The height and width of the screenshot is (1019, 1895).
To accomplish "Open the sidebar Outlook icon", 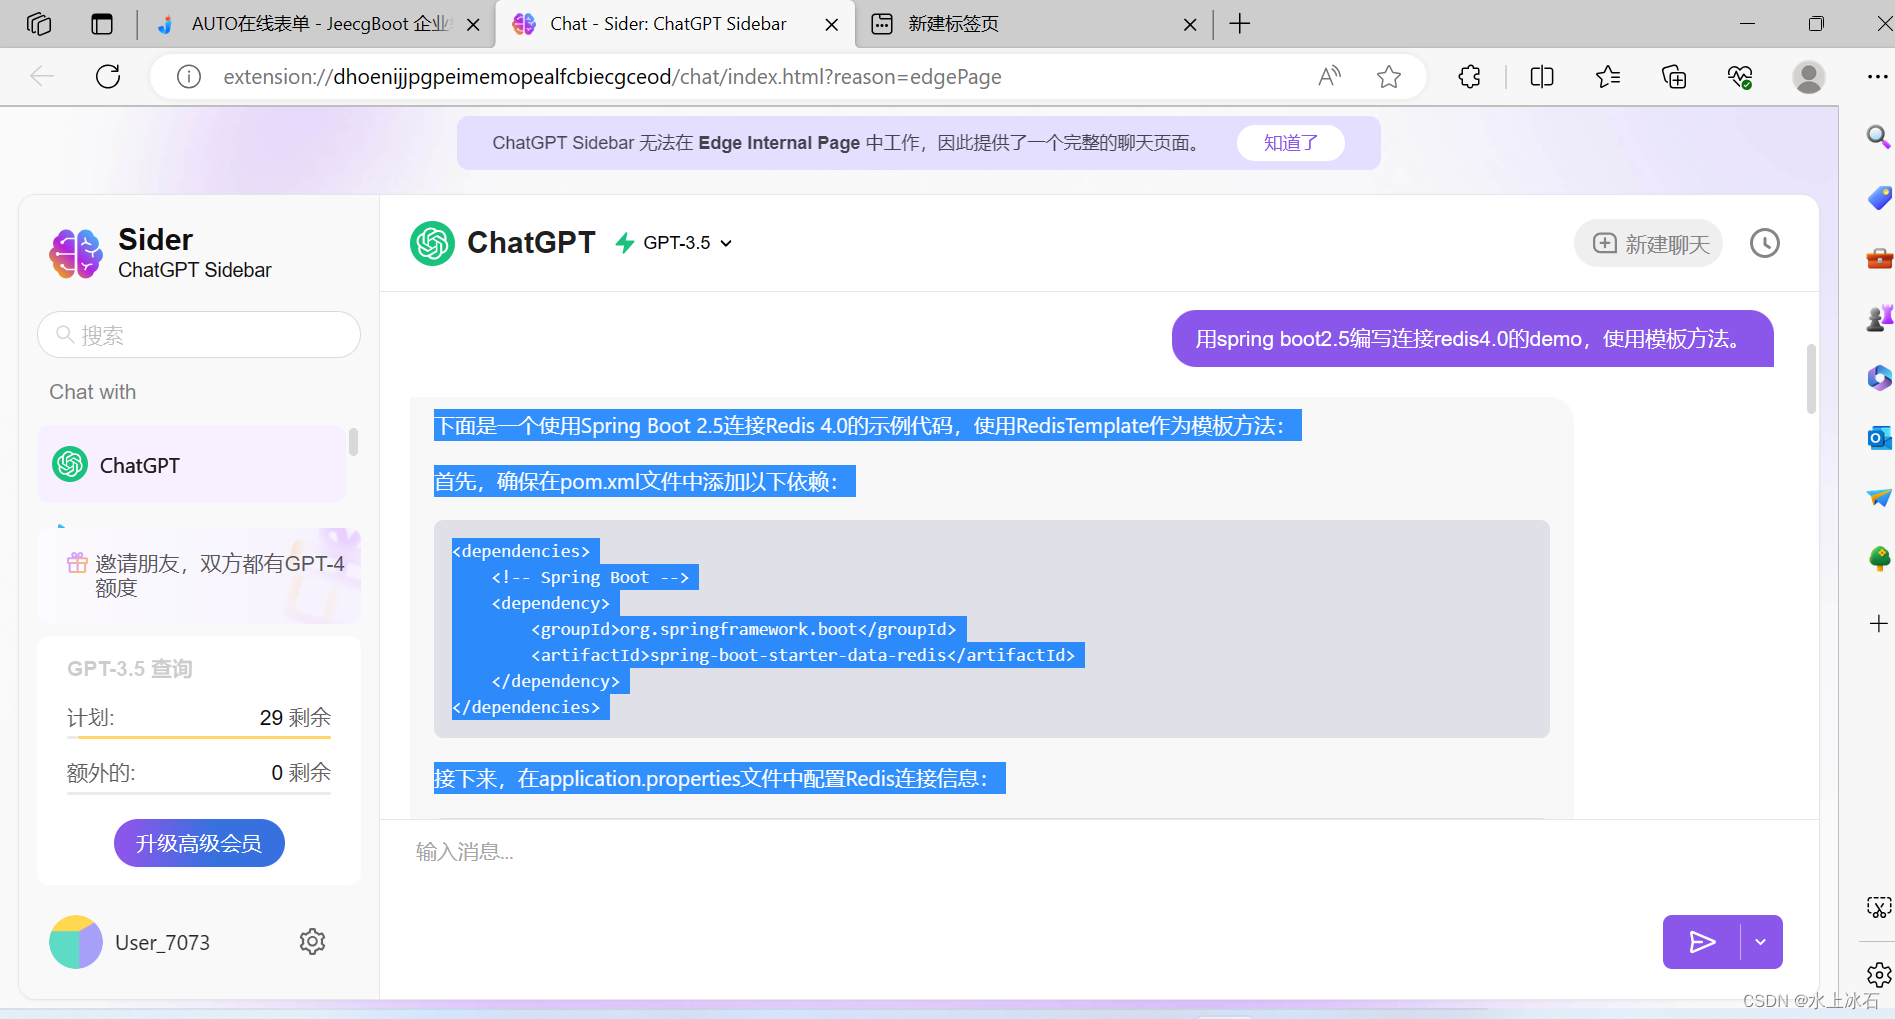I will click(x=1879, y=437).
